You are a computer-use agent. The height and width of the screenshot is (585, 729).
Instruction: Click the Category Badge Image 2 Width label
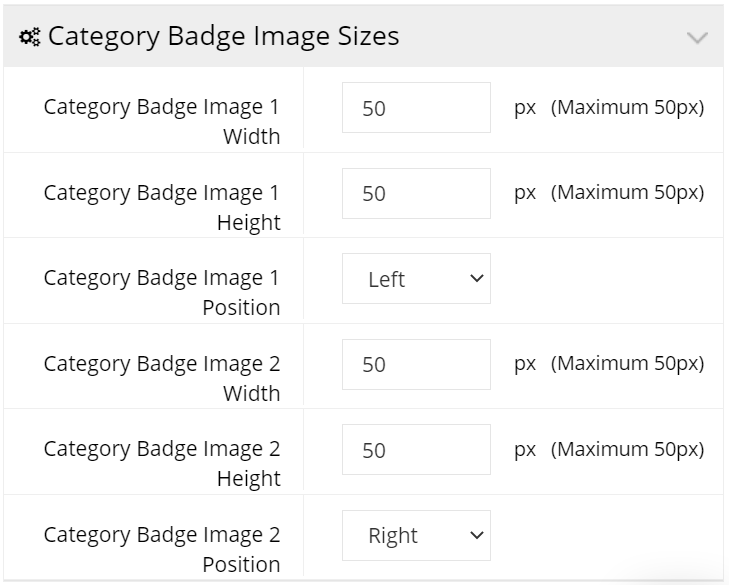tap(162, 378)
